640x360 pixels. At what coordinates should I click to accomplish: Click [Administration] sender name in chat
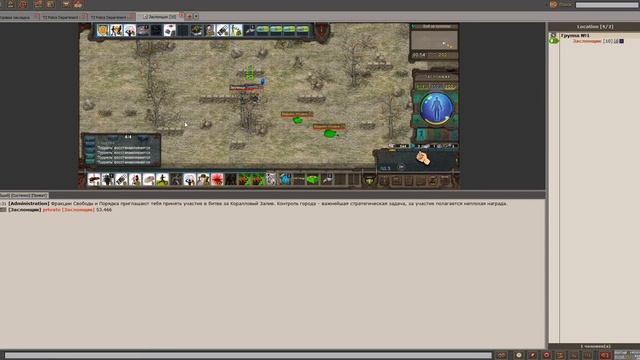click(29, 203)
